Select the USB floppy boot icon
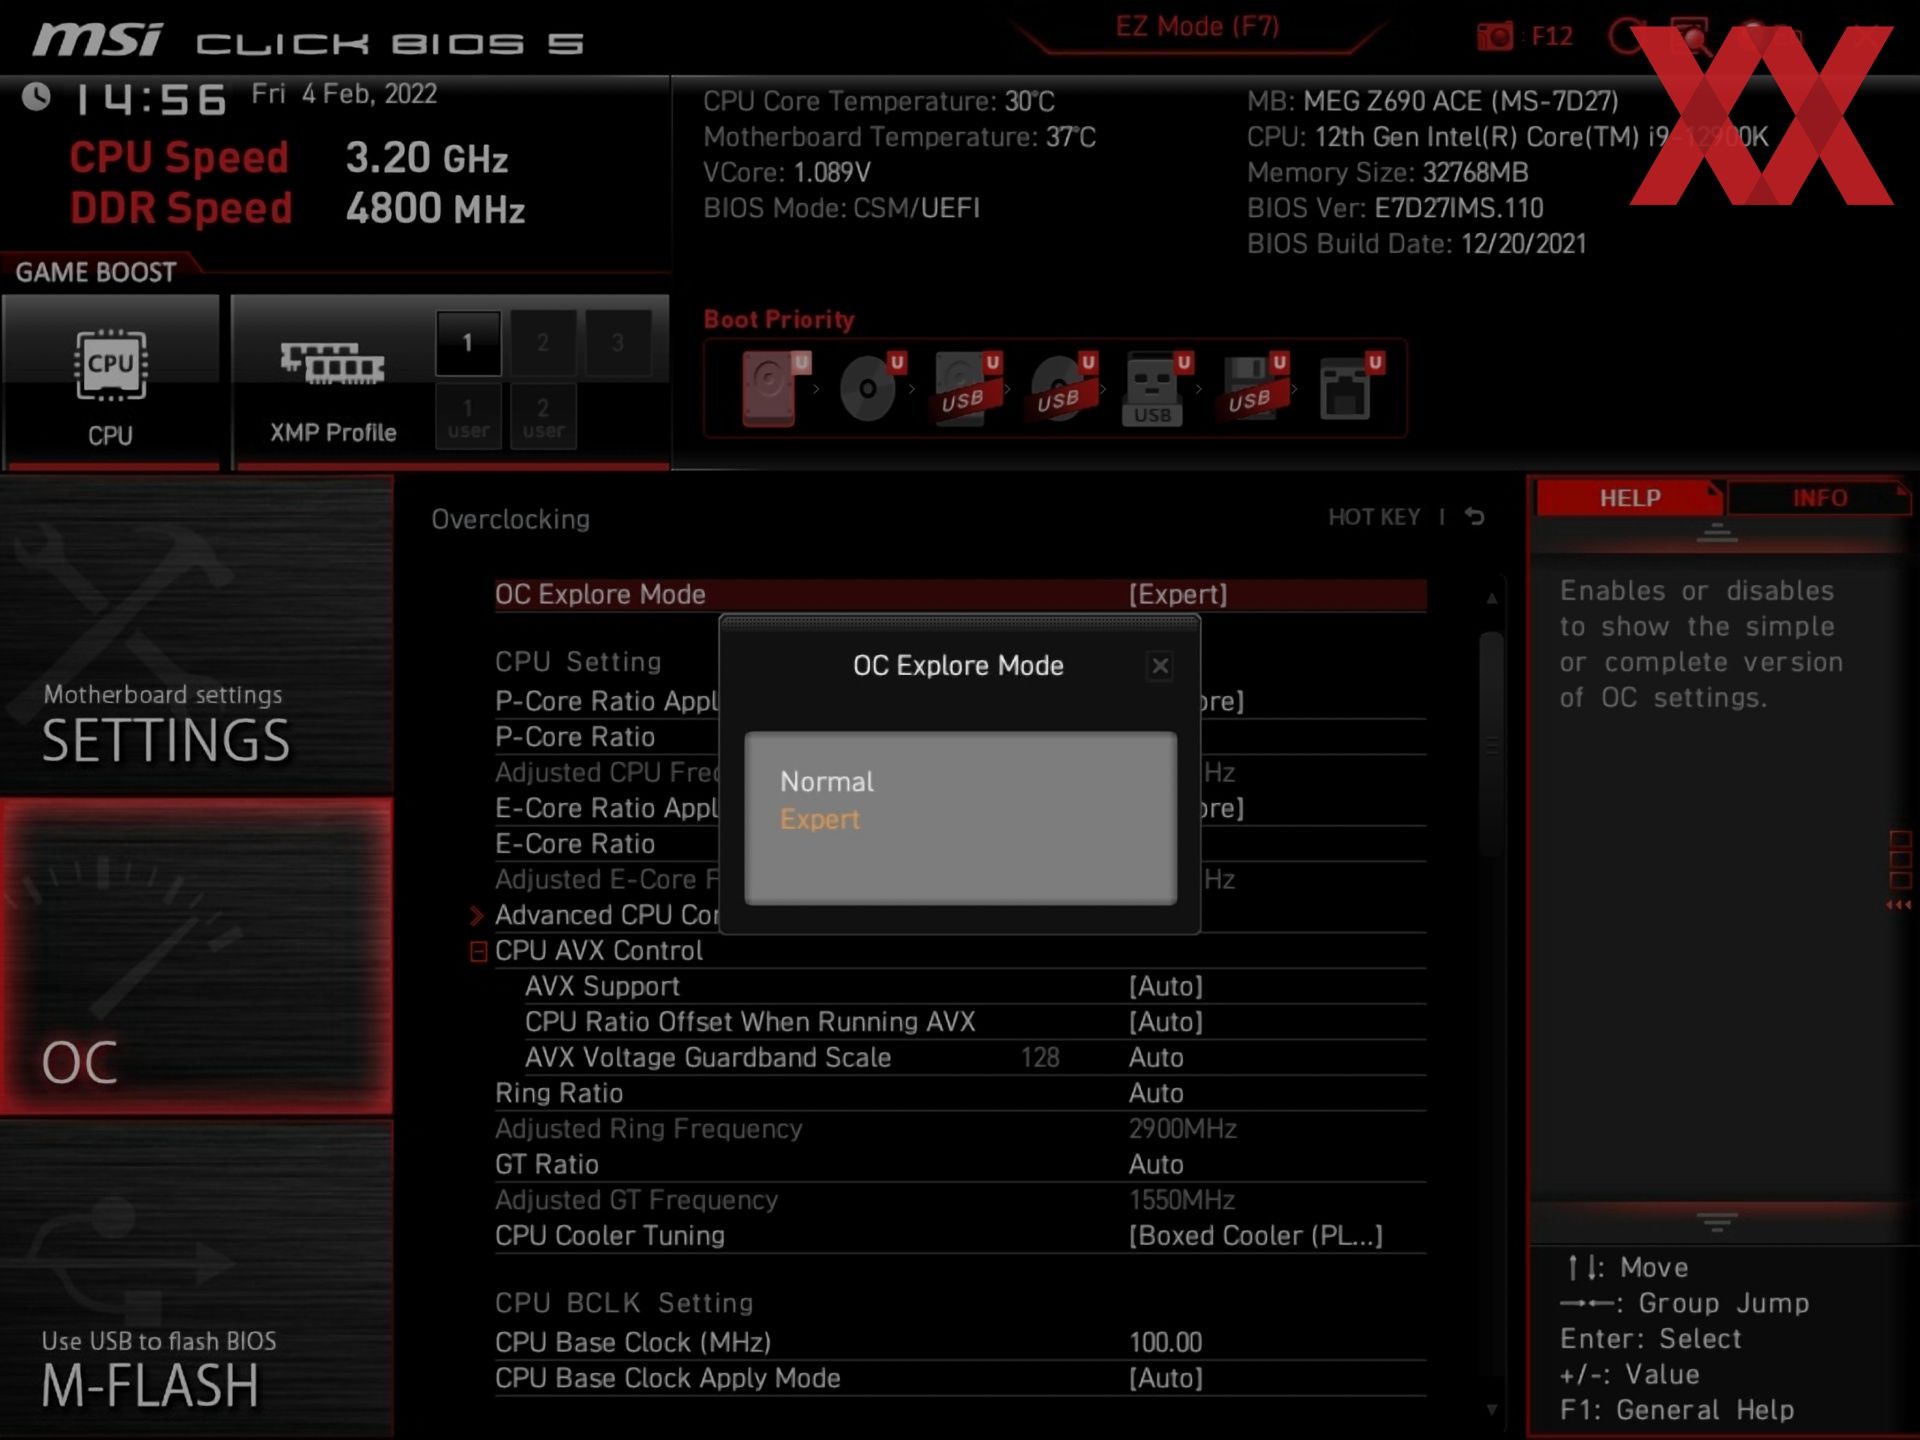Screen dimensions: 1920x1440 (x=1254, y=388)
